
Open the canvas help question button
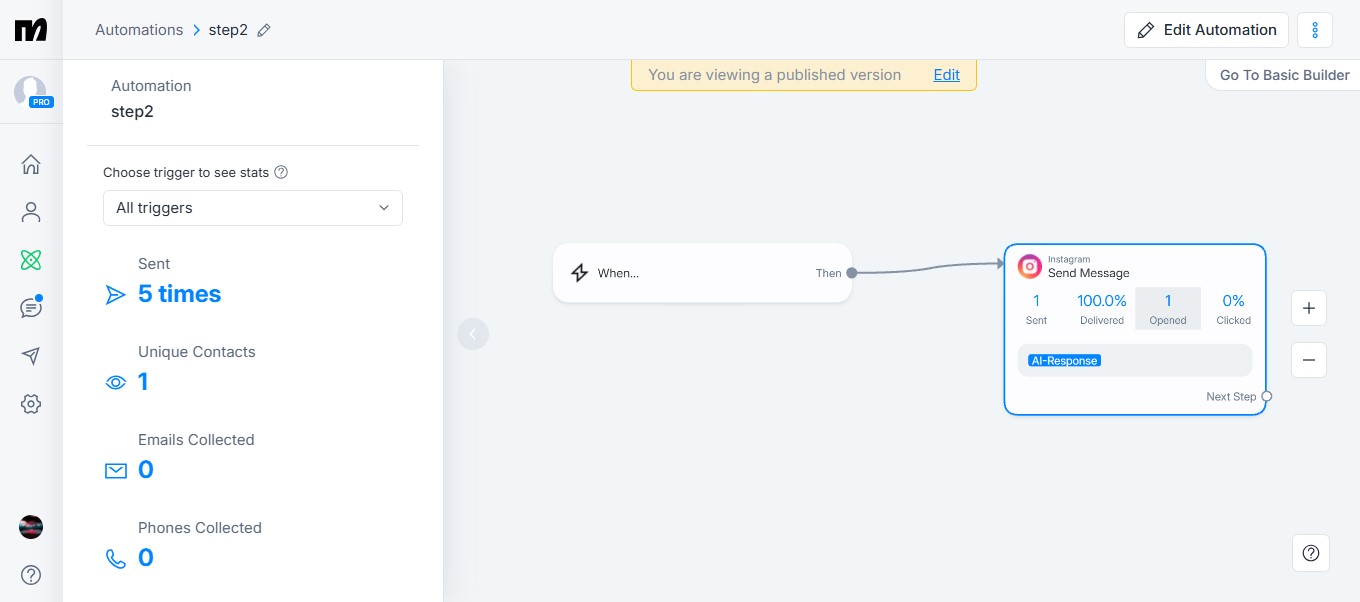pyautogui.click(x=1311, y=553)
